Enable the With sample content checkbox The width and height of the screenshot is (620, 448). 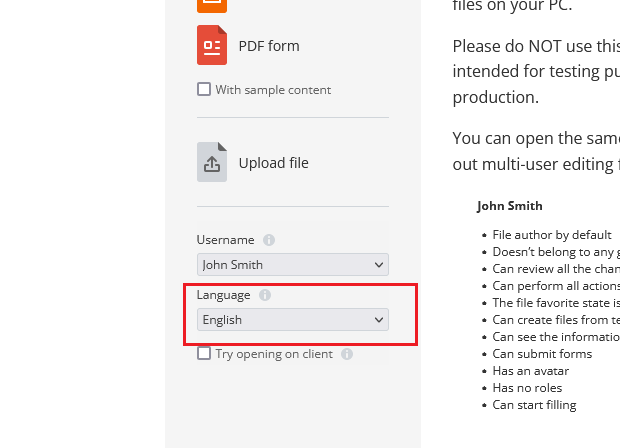click(204, 89)
